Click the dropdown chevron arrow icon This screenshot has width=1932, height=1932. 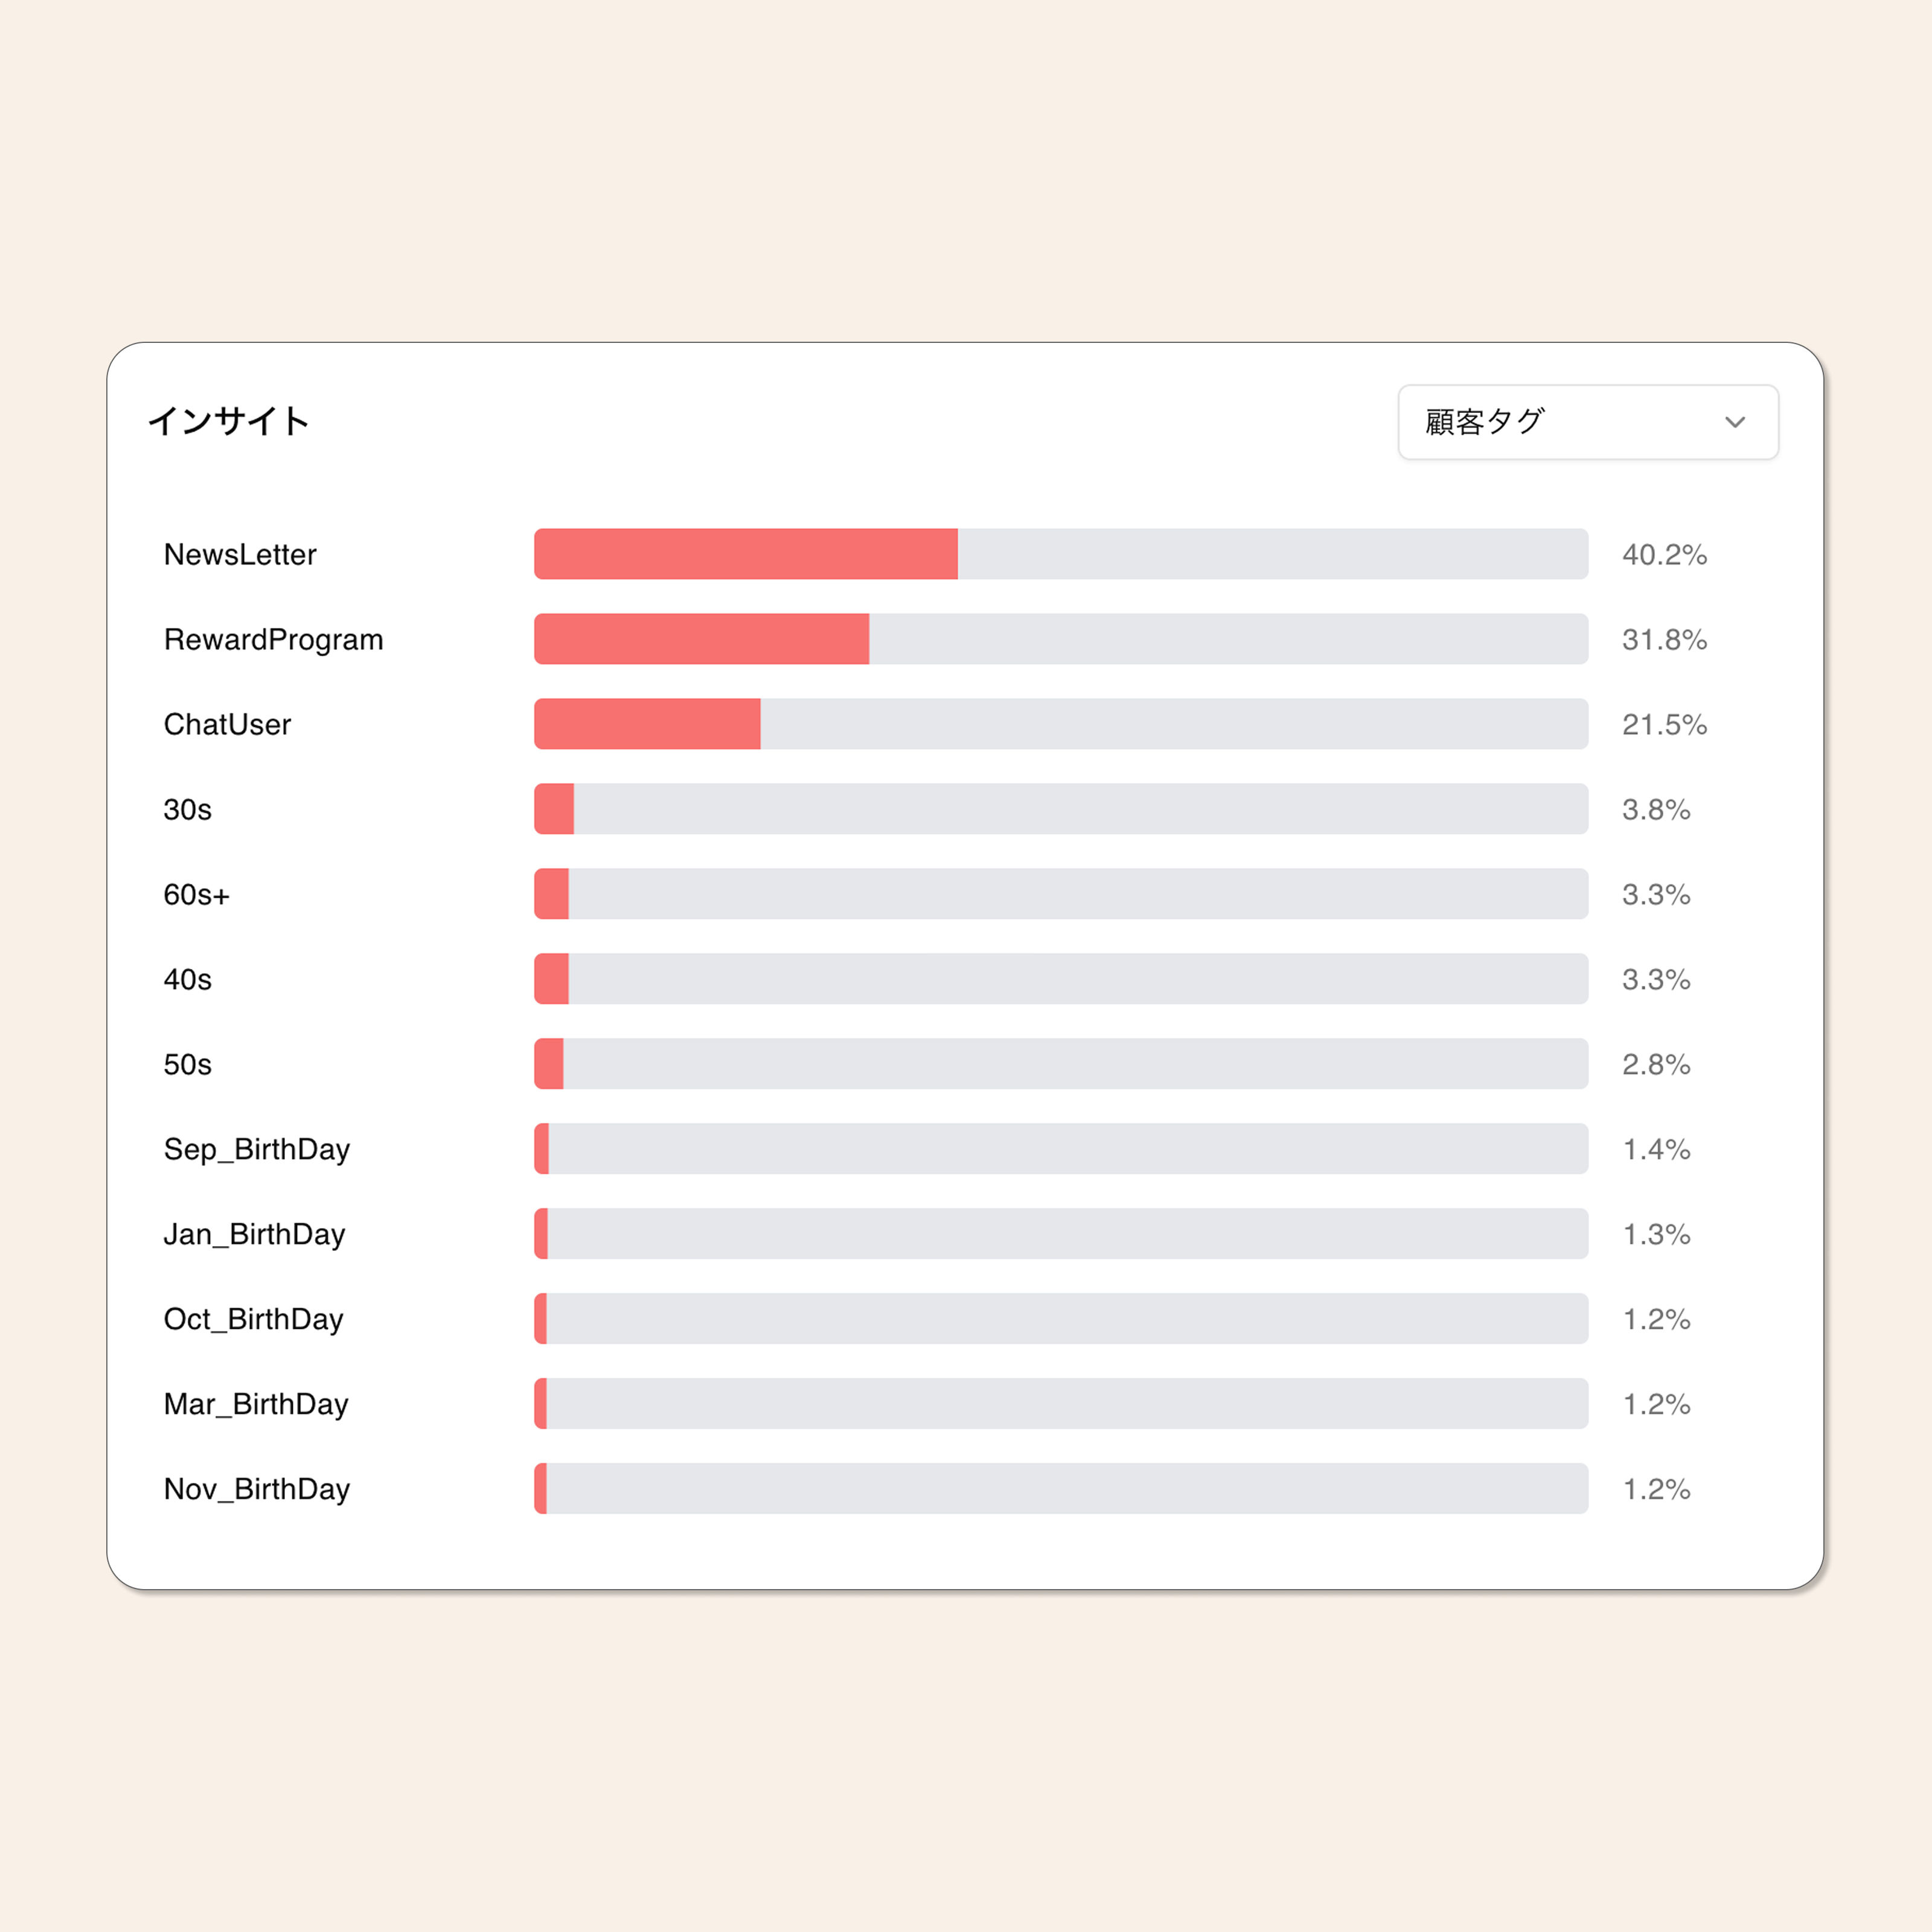coord(1735,422)
